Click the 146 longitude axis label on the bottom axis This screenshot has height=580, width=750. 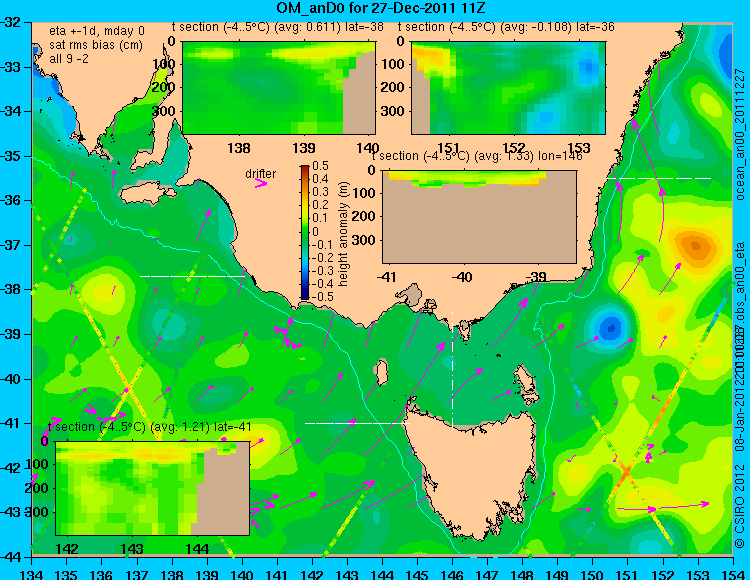point(452,574)
